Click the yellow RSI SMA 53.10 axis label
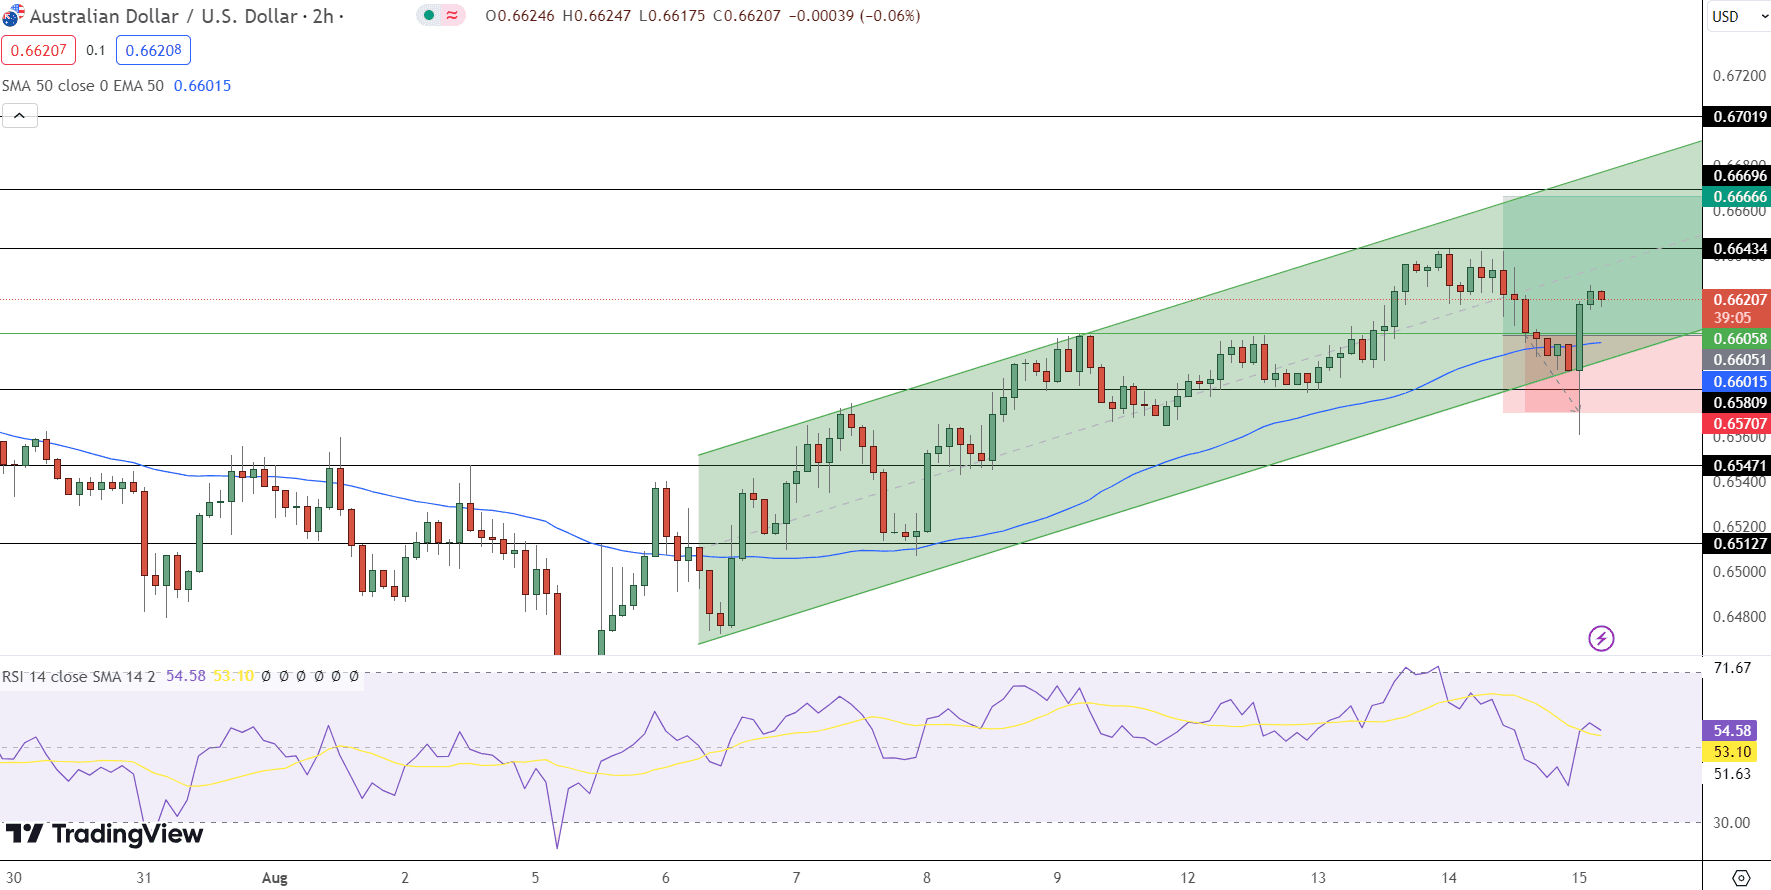 coord(1731,752)
